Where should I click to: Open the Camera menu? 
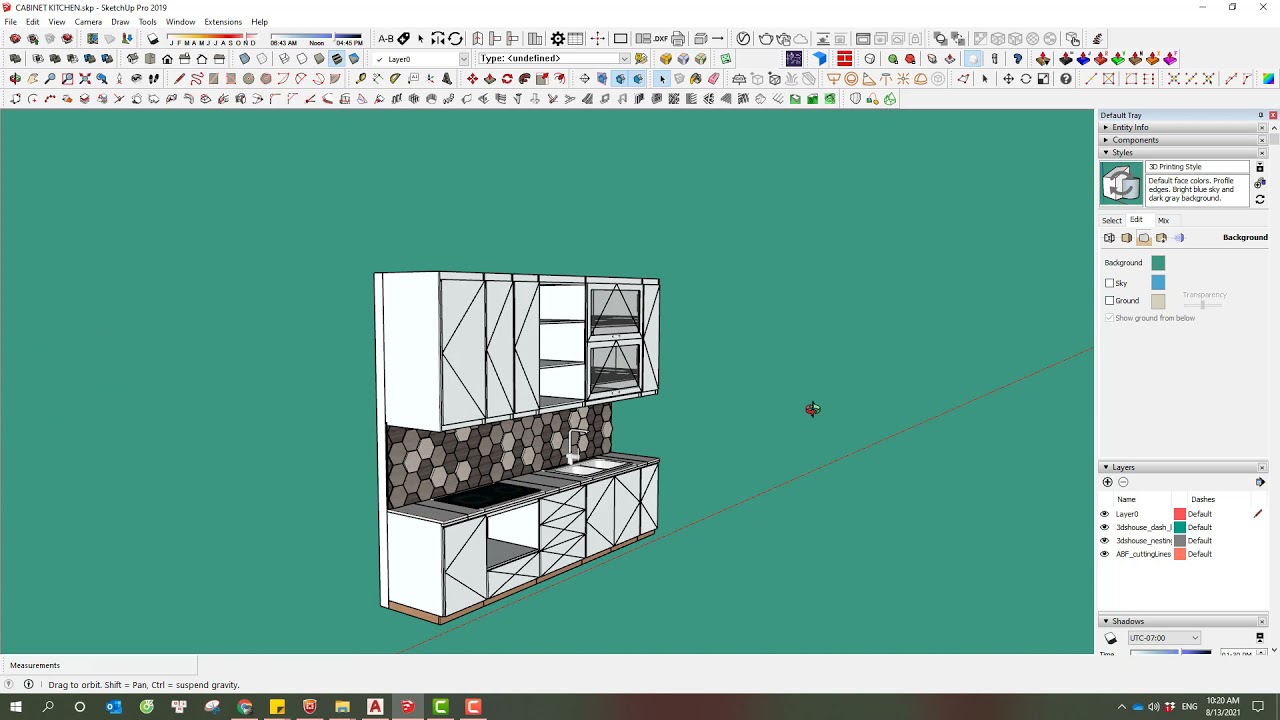click(x=88, y=21)
